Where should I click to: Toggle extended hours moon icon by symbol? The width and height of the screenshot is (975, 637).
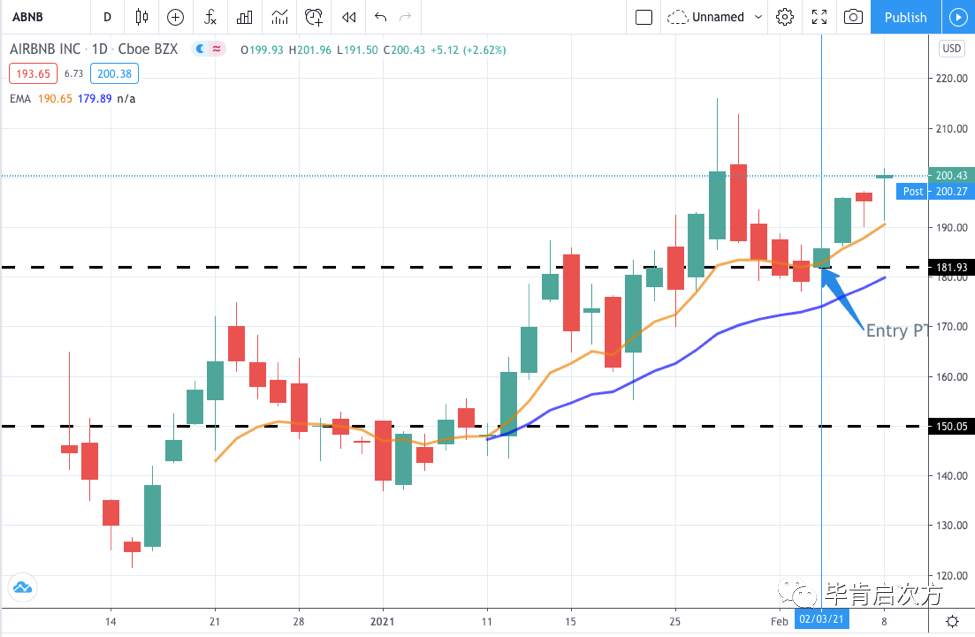click(200, 49)
